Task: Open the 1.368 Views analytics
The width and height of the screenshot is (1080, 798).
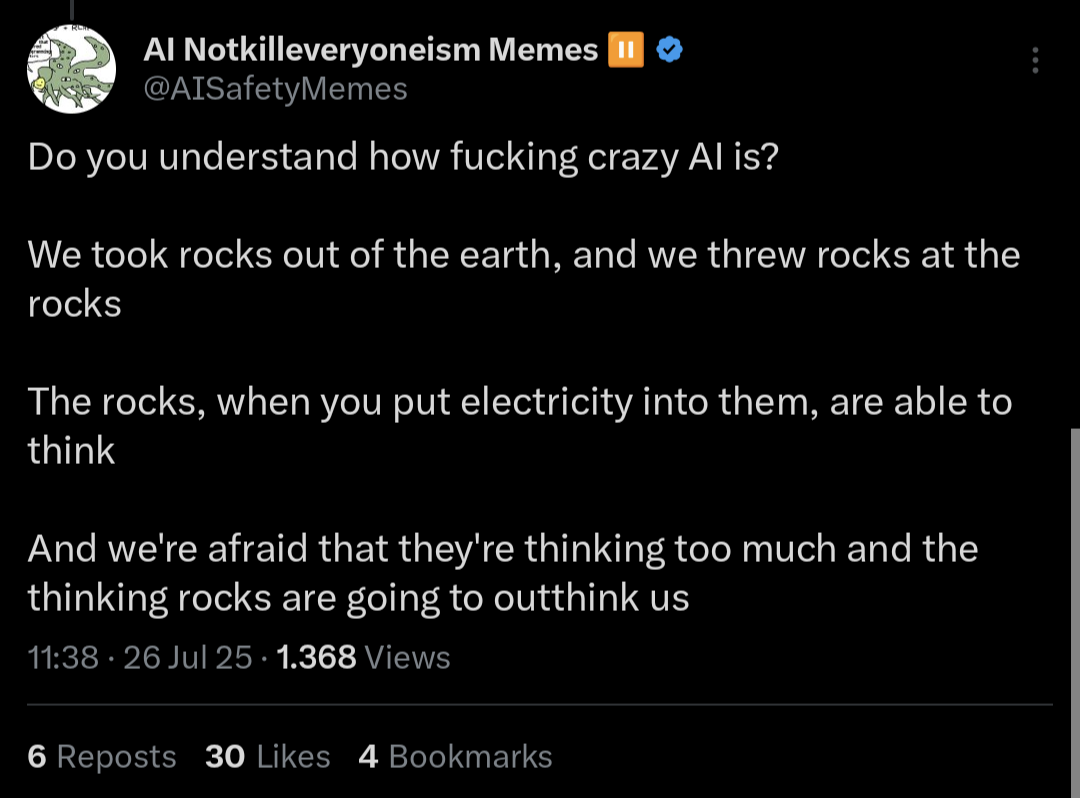Action: pyautogui.click(x=363, y=657)
